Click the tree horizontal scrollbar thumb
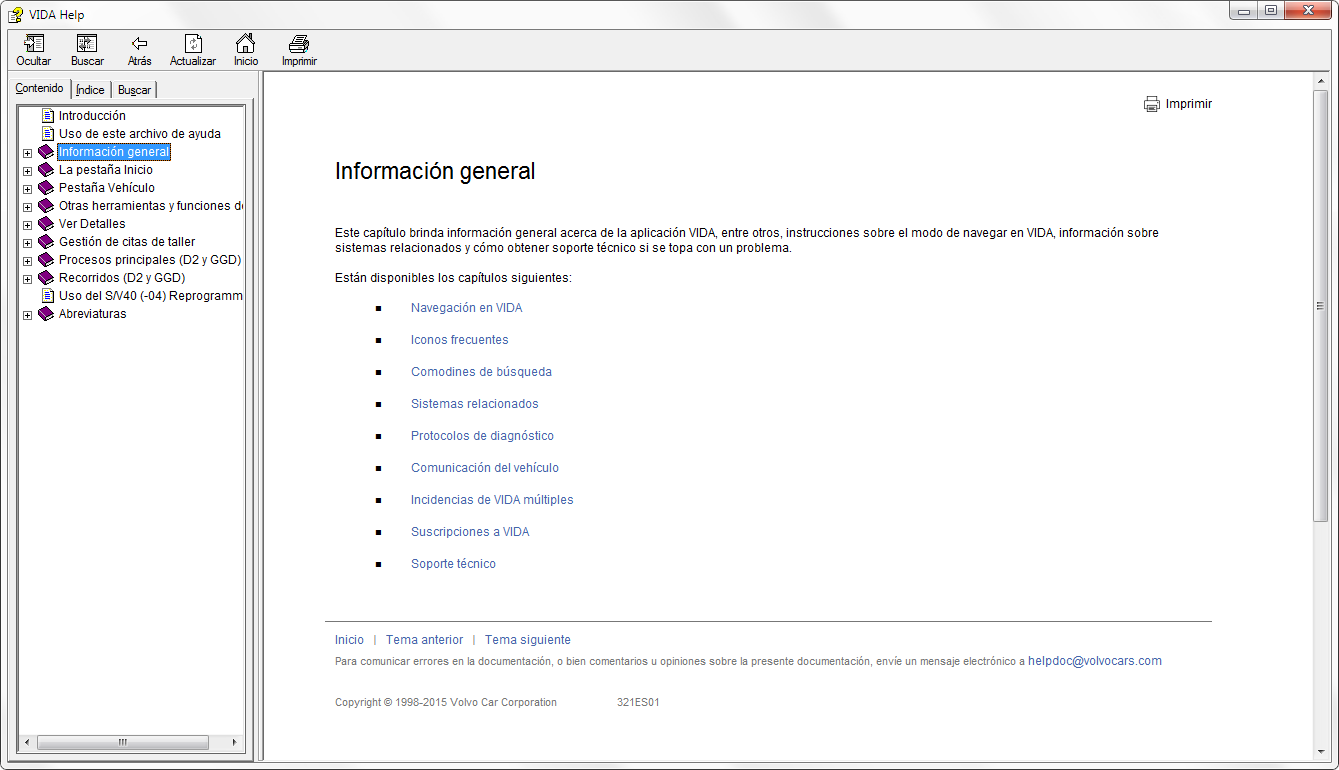This screenshot has width=1339, height=770. [122, 743]
